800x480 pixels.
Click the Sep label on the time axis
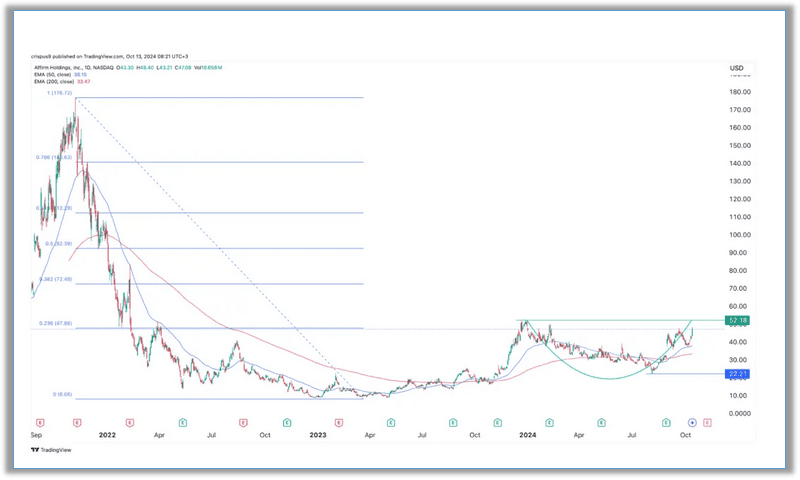click(x=36, y=435)
